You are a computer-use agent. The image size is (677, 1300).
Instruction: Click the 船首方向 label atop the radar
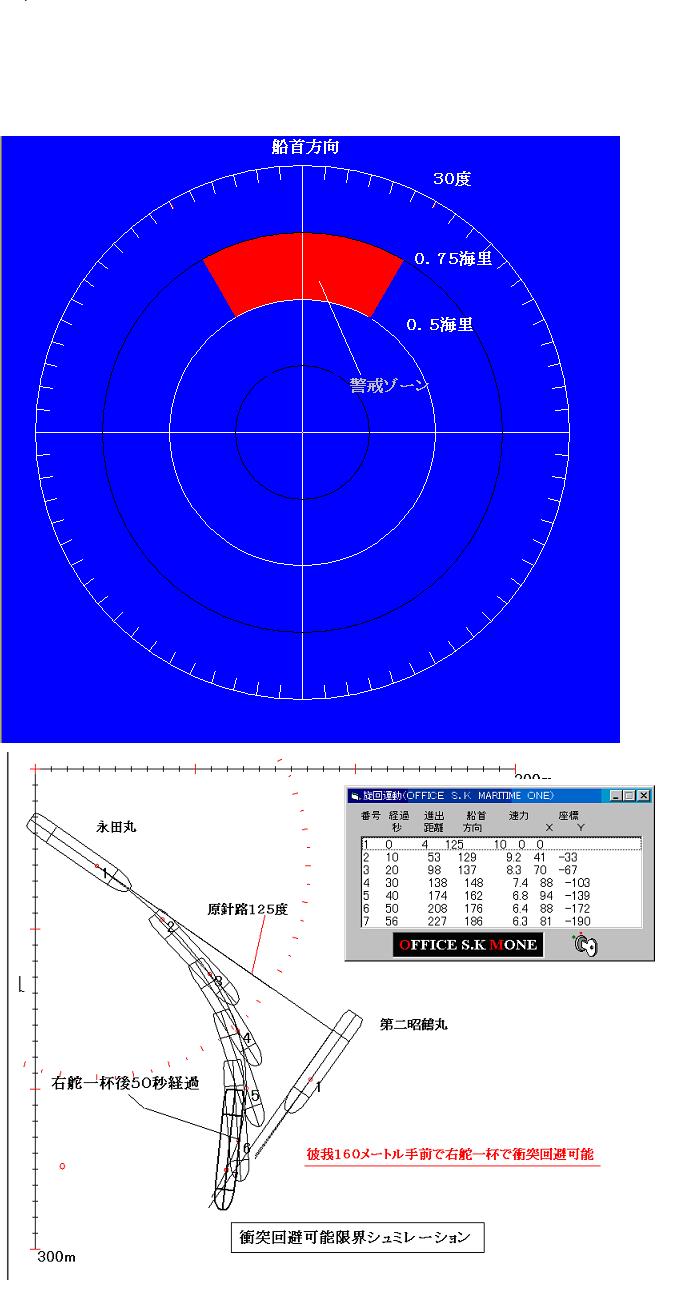(305, 147)
